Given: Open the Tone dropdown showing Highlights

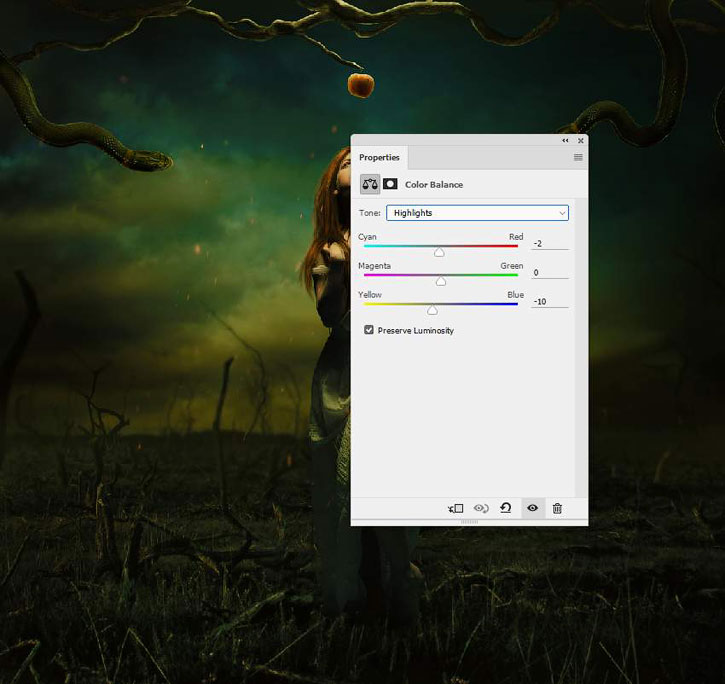Looking at the screenshot, I should (477, 213).
